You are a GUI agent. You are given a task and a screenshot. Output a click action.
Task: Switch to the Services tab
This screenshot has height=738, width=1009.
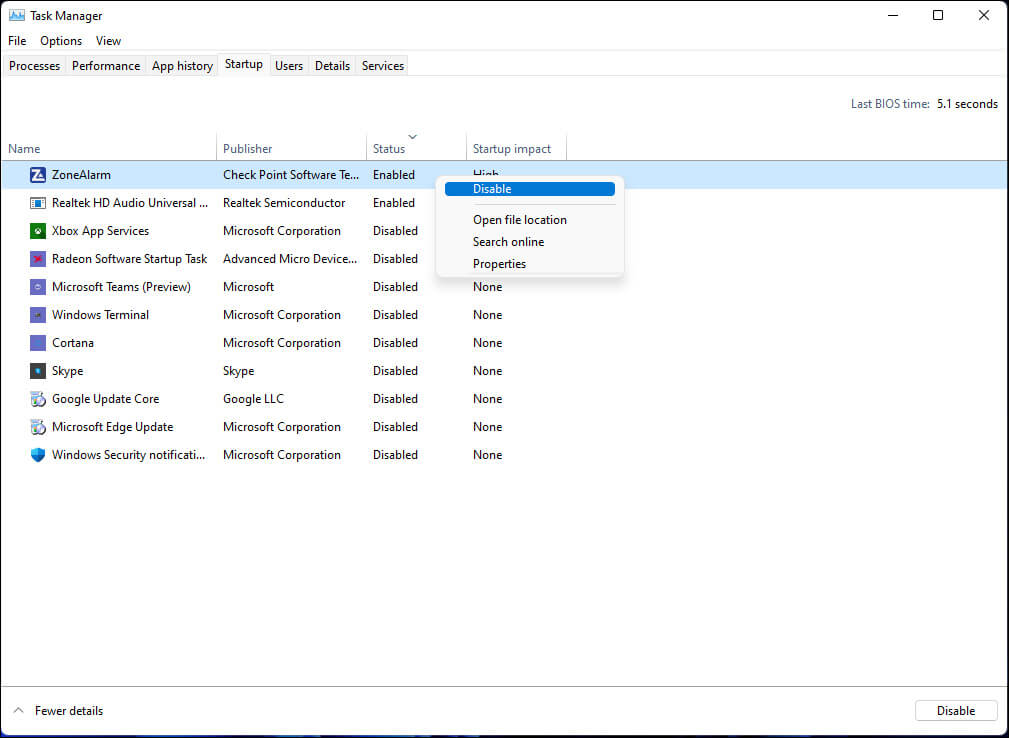(x=383, y=66)
